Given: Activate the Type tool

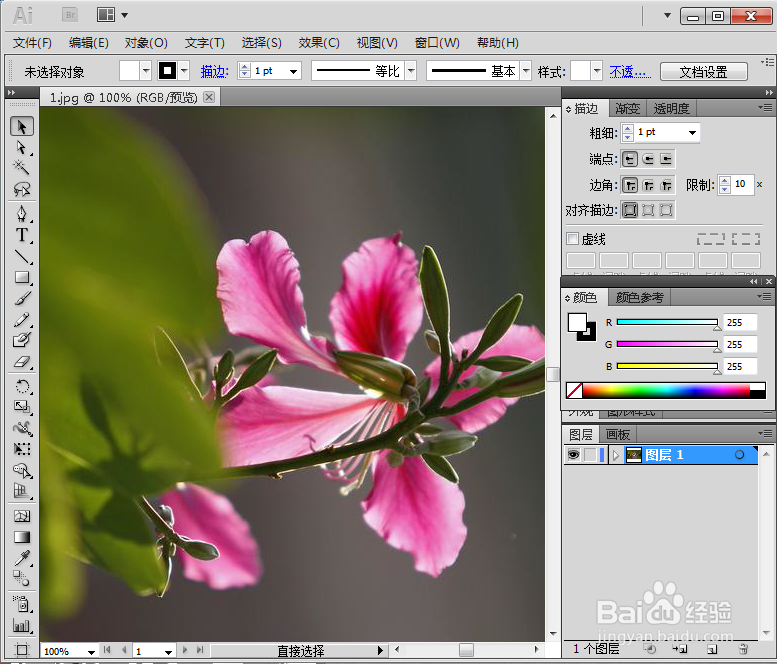Looking at the screenshot, I should coord(22,235).
